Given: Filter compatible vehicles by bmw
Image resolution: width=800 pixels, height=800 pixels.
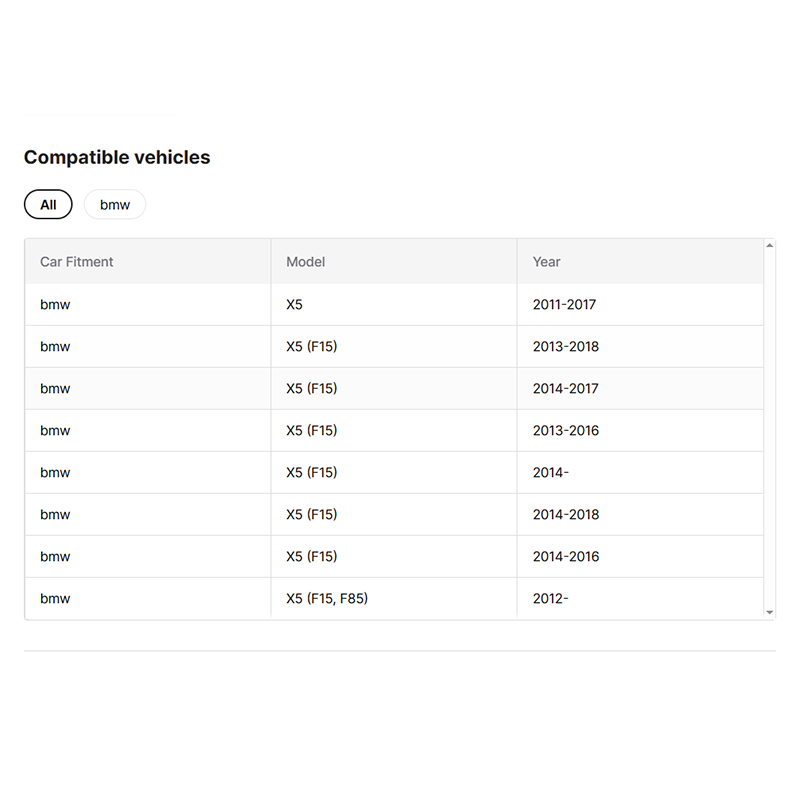Looking at the screenshot, I should click(x=115, y=205).
